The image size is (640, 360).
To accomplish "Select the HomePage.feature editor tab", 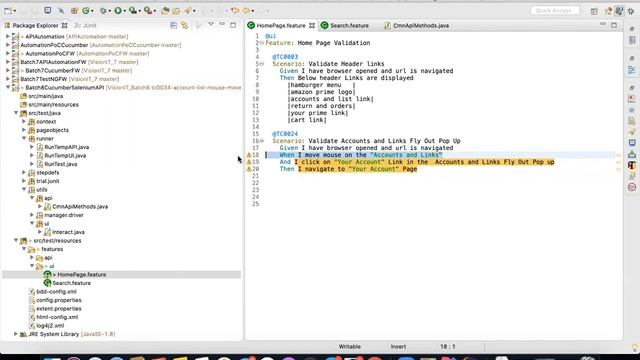I will tap(281, 25).
